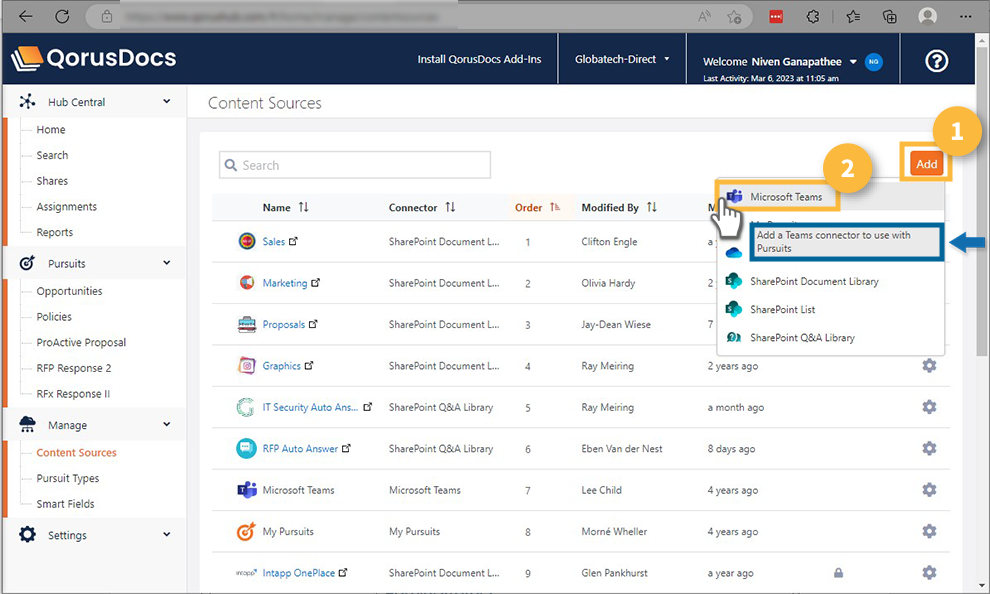Expand the Settings section chevron
The width and height of the screenshot is (990, 594).
167,535
